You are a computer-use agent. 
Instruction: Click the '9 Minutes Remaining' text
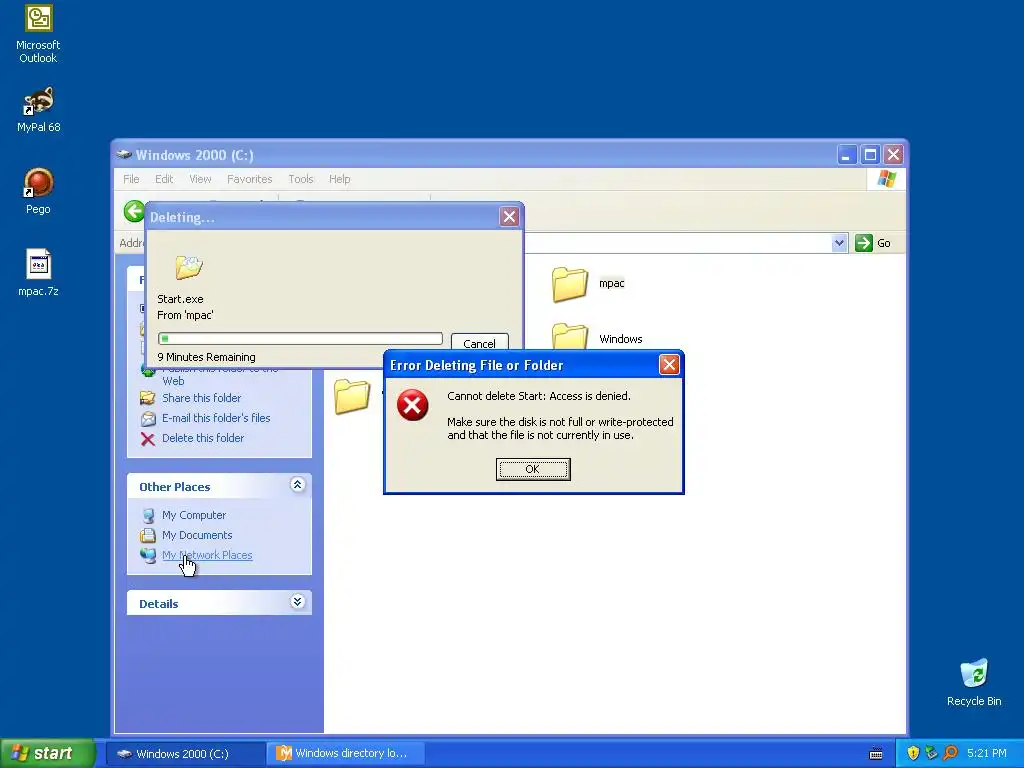[206, 357]
